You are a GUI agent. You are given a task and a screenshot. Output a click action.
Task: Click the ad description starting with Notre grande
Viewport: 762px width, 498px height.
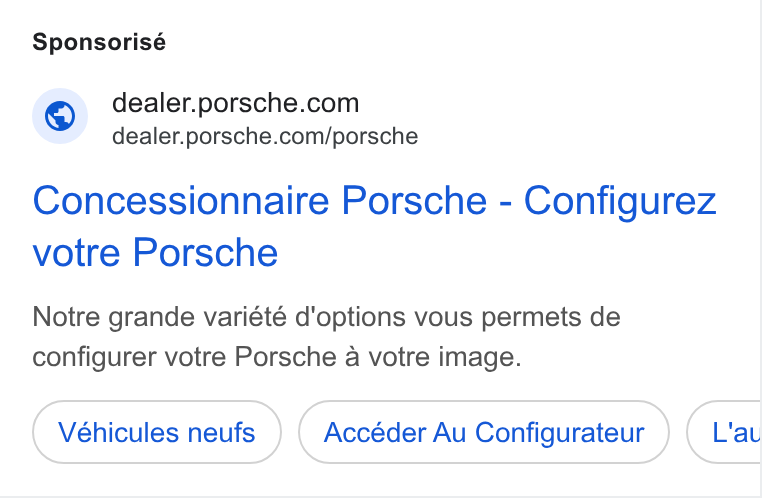[x=327, y=337]
